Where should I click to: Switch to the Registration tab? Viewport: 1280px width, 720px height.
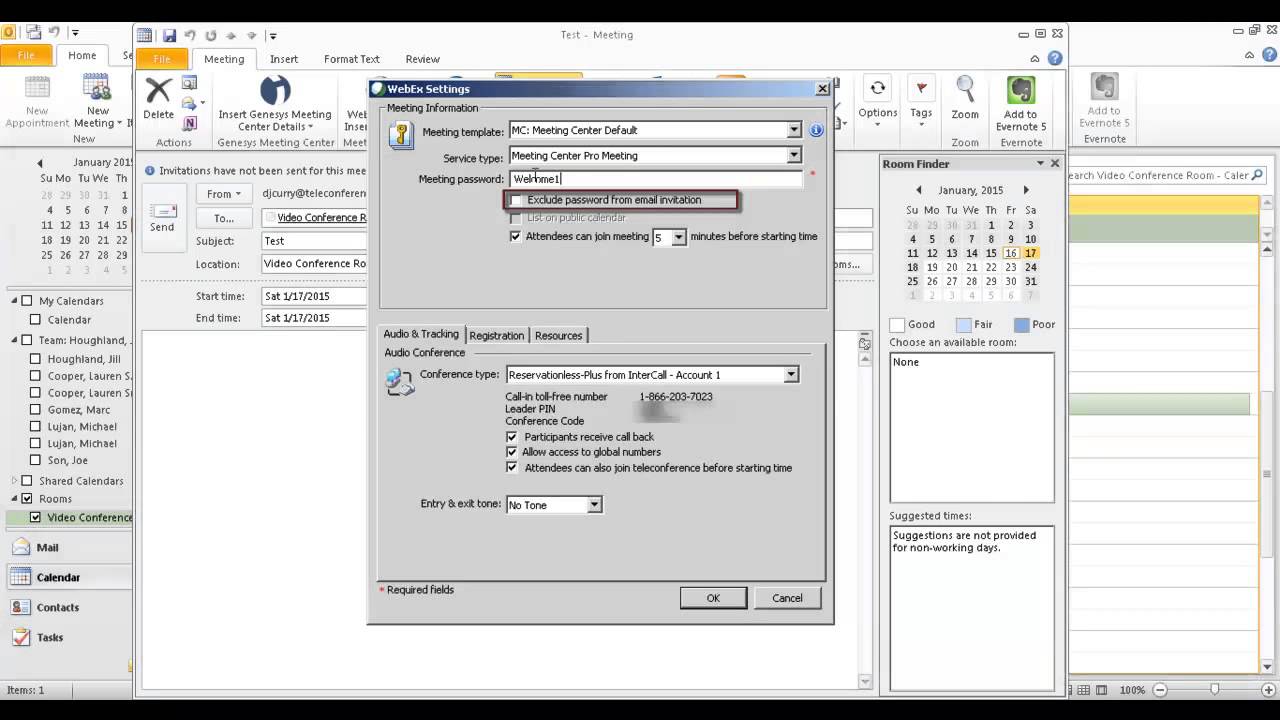point(496,335)
